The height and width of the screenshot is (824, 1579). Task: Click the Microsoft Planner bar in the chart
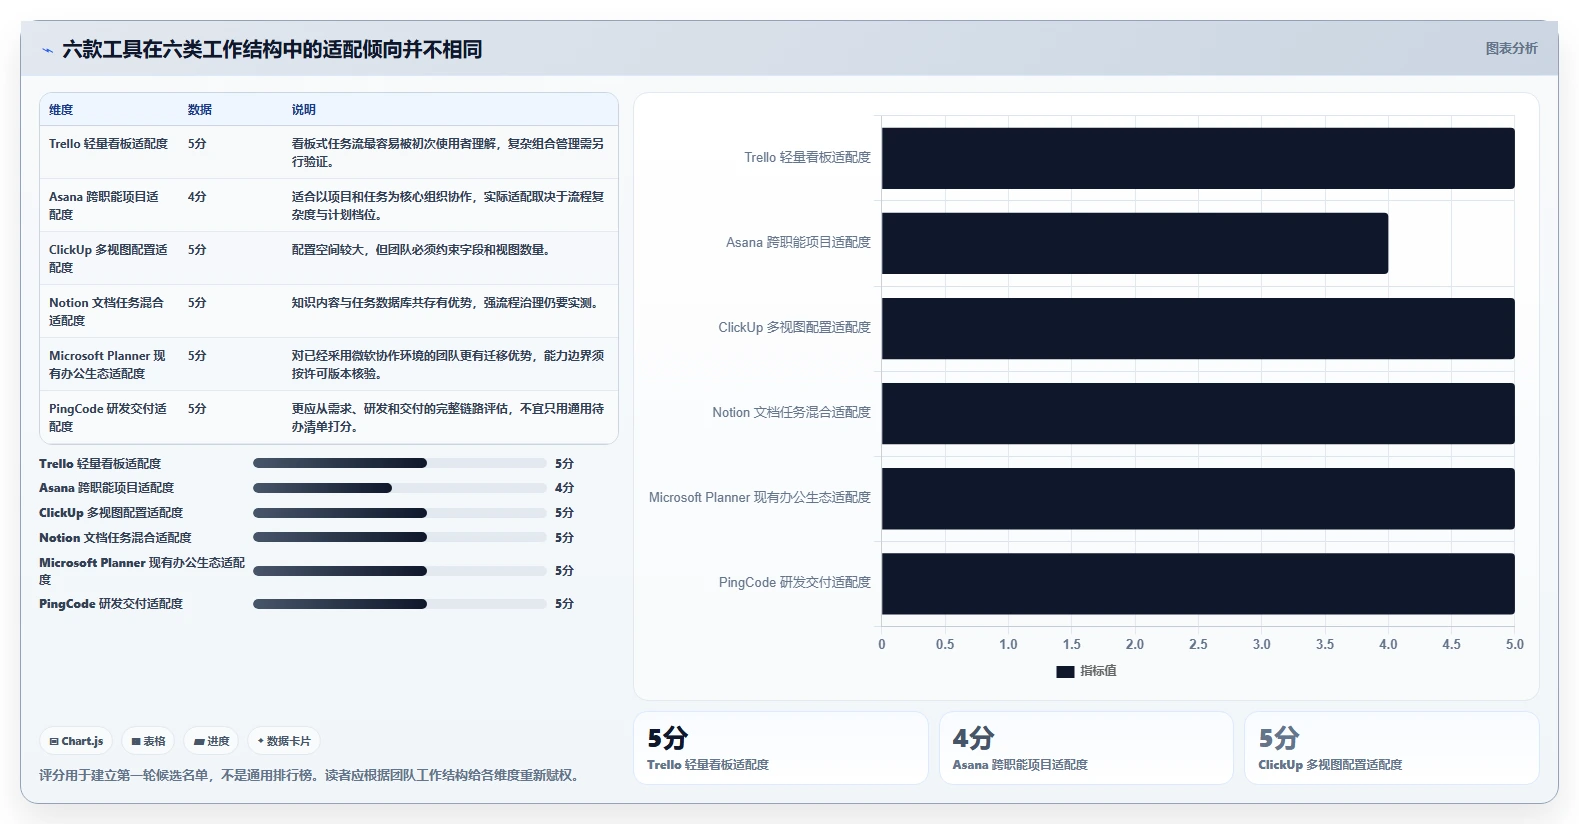pyautogui.click(x=1198, y=498)
